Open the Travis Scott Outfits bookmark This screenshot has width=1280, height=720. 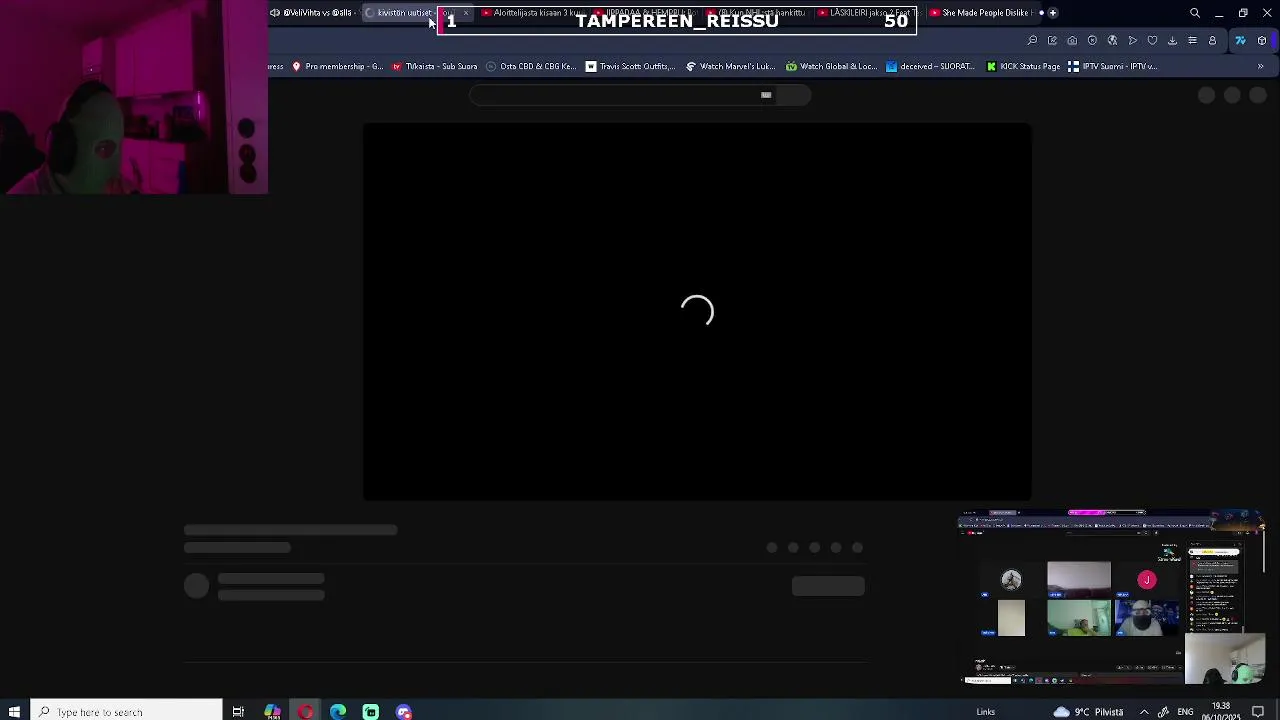pos(630,67)
